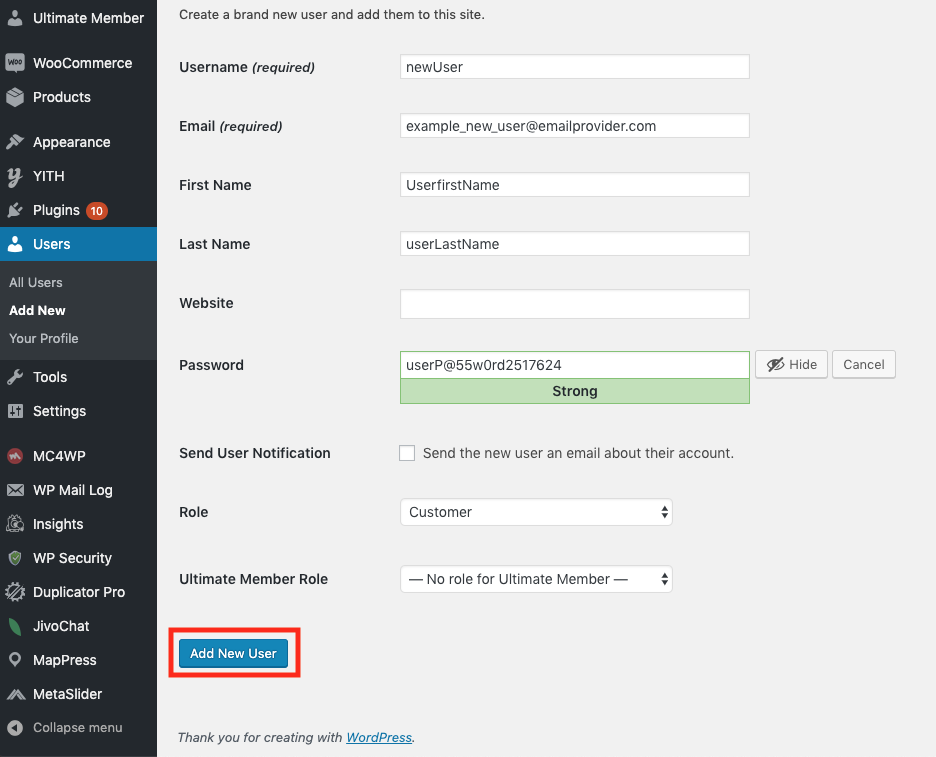Enable Send User Notification checkbox

[x=407, y=453]
